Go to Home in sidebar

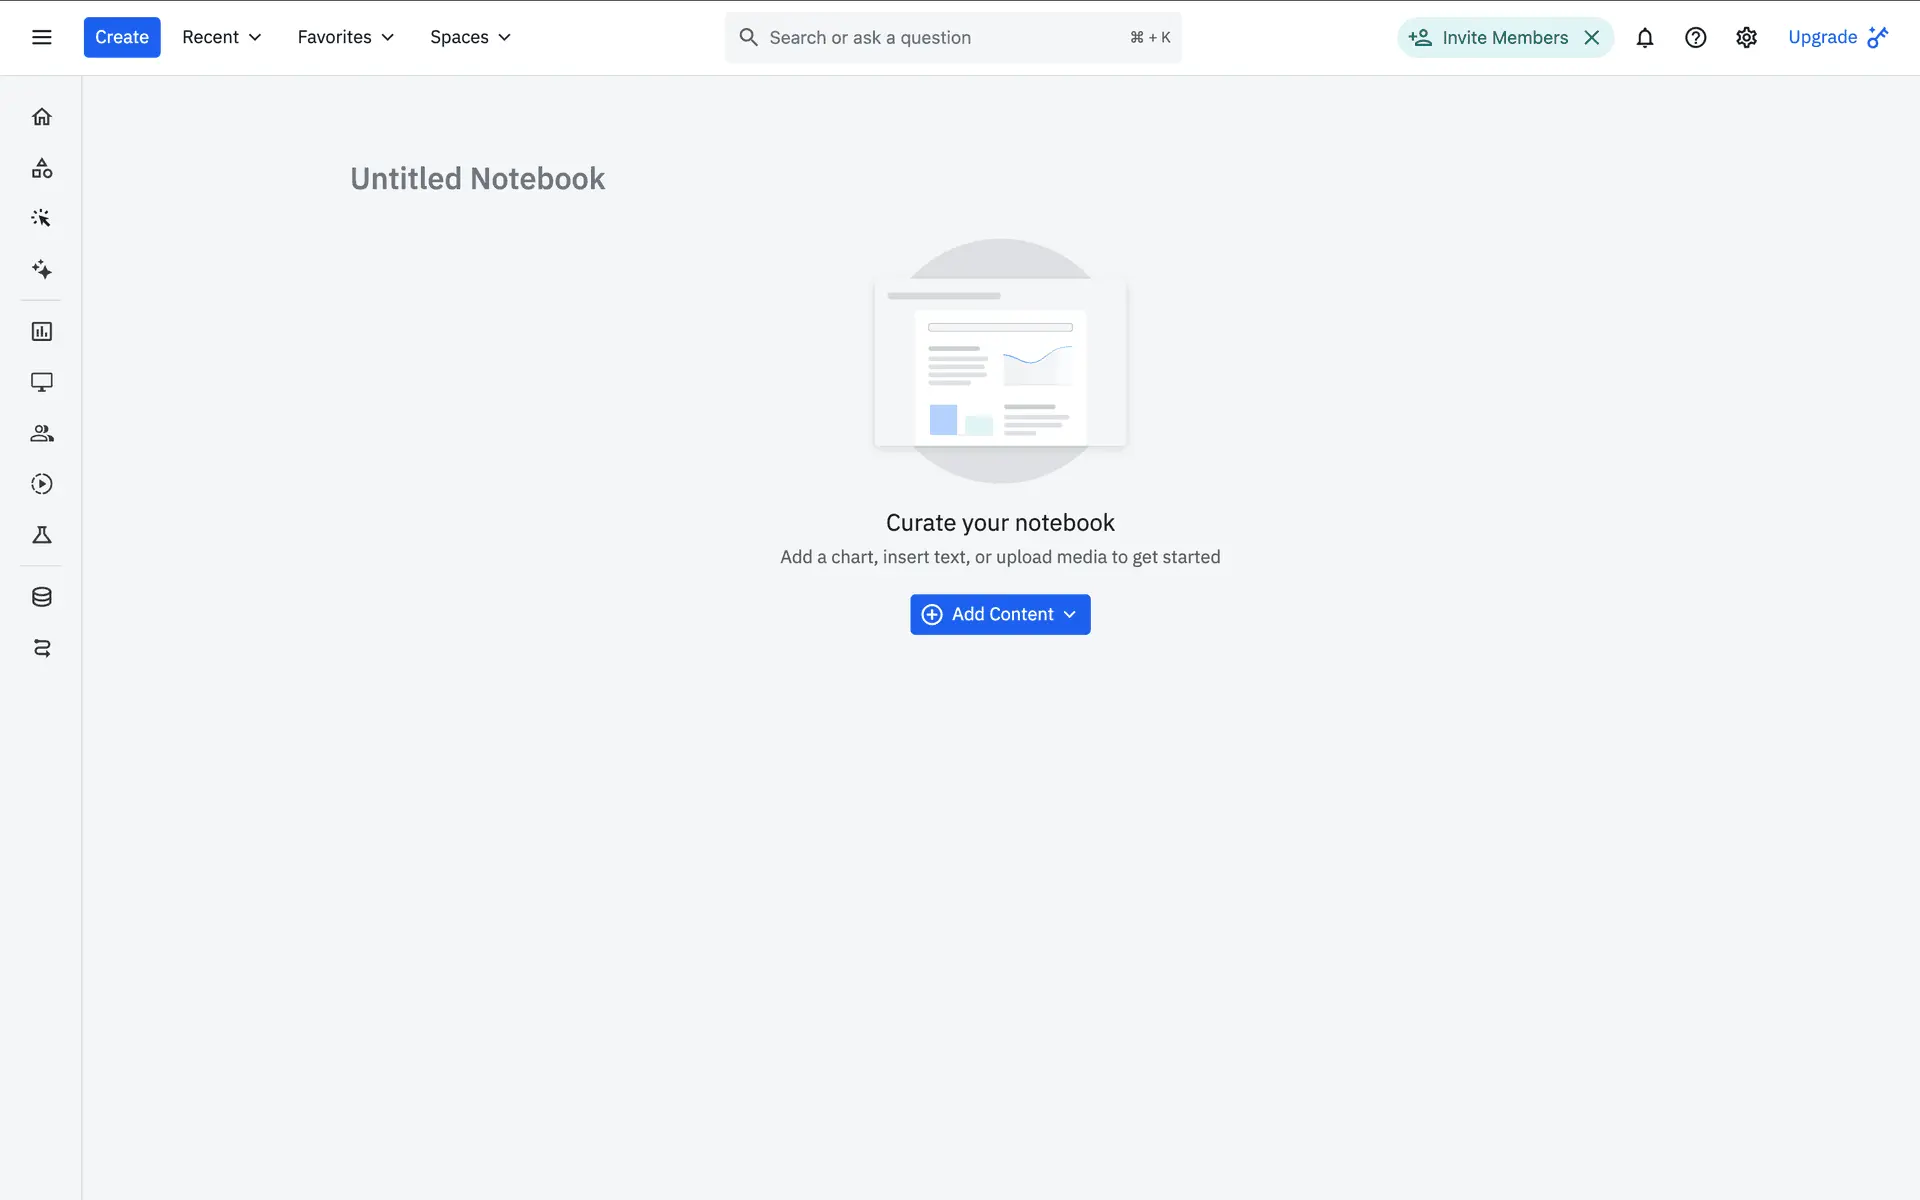pos(41,117)
